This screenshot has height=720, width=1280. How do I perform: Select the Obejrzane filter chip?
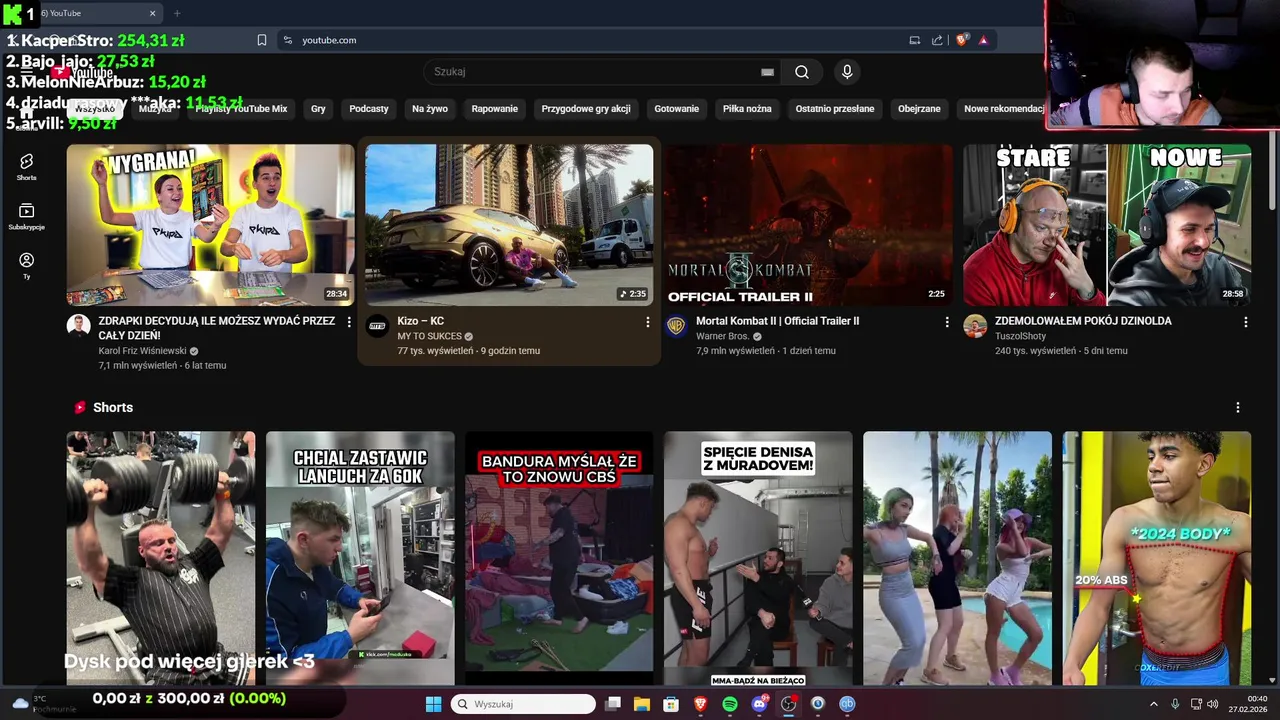pos(919,108)
